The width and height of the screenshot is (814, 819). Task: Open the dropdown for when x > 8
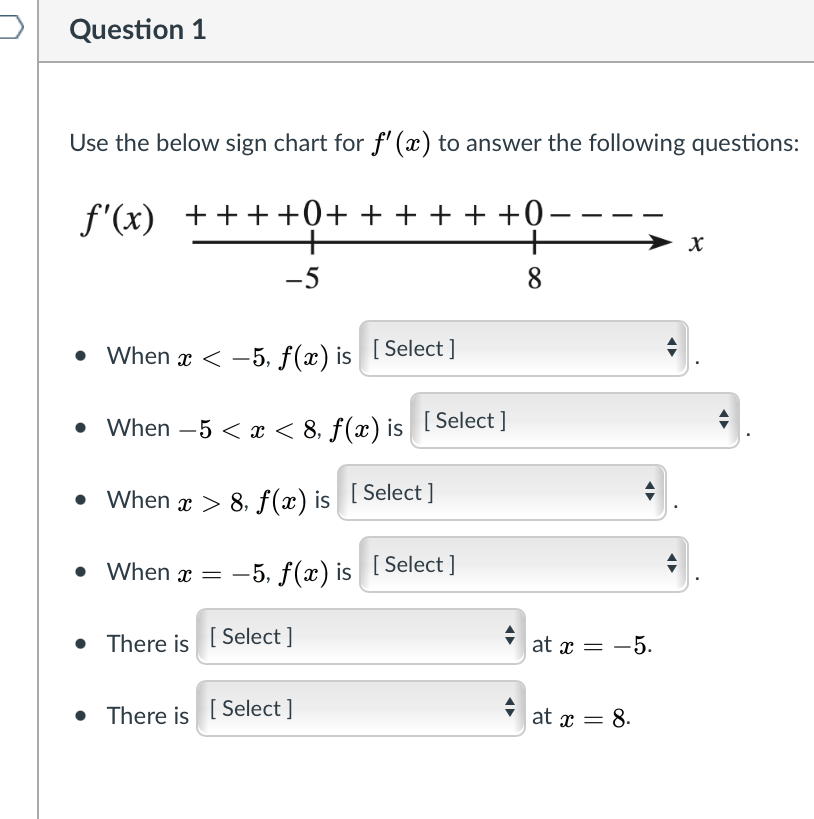click(x=500, y=491)
